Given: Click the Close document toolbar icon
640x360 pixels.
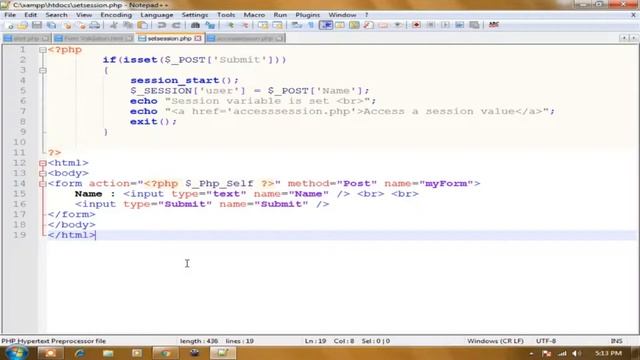Looking at the screenshot, I should point(67,25).
